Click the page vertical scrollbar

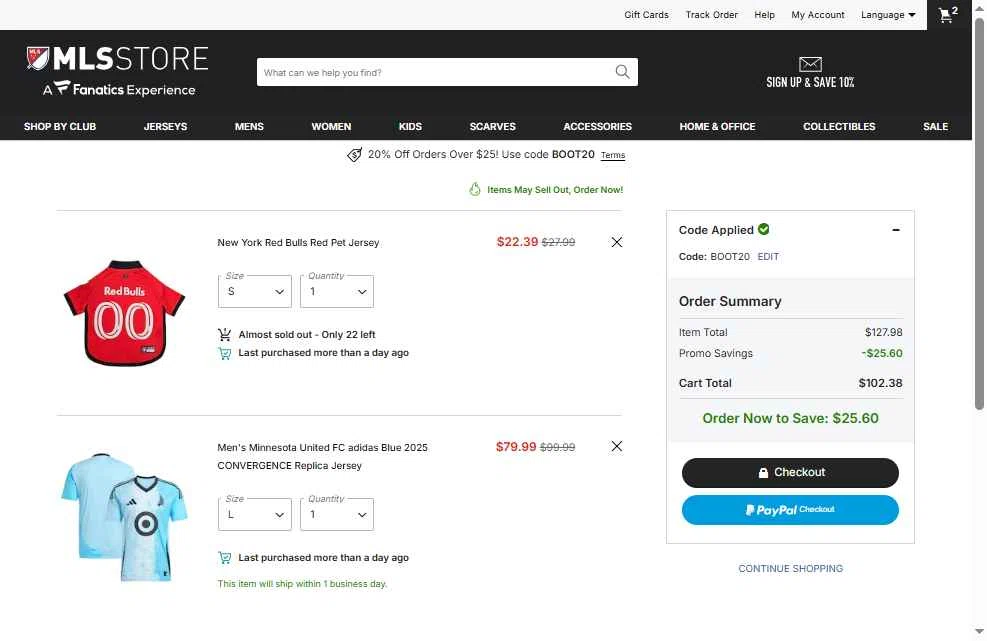click(x=979, y=214)
